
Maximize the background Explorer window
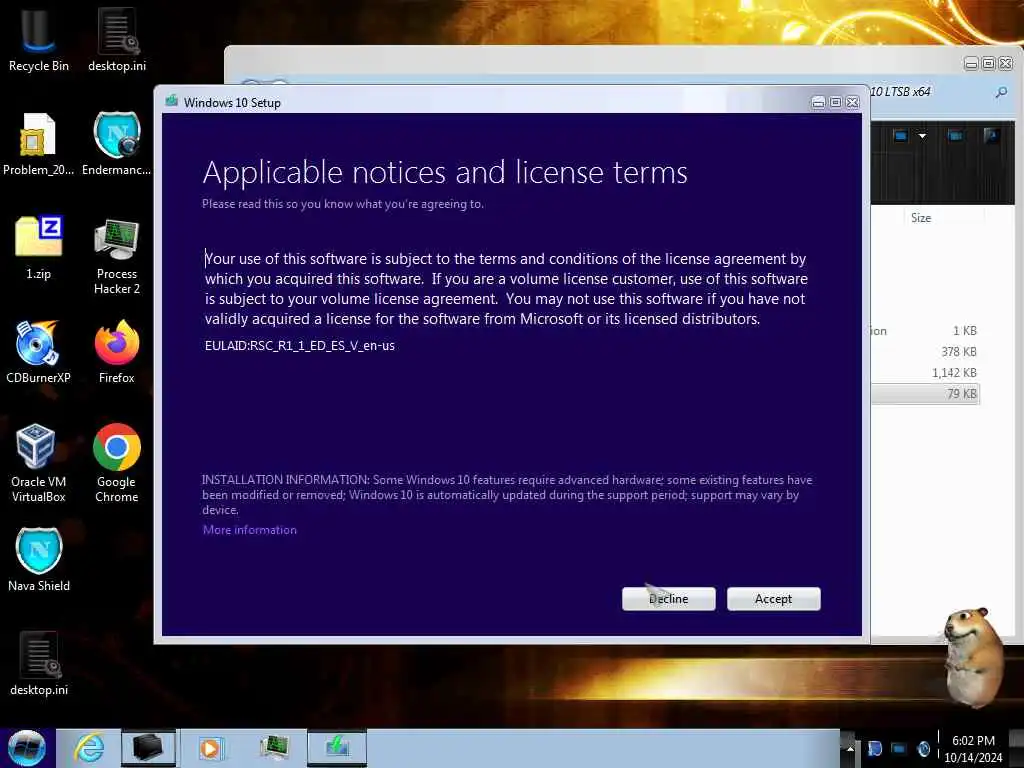click(x=988, y=63)
